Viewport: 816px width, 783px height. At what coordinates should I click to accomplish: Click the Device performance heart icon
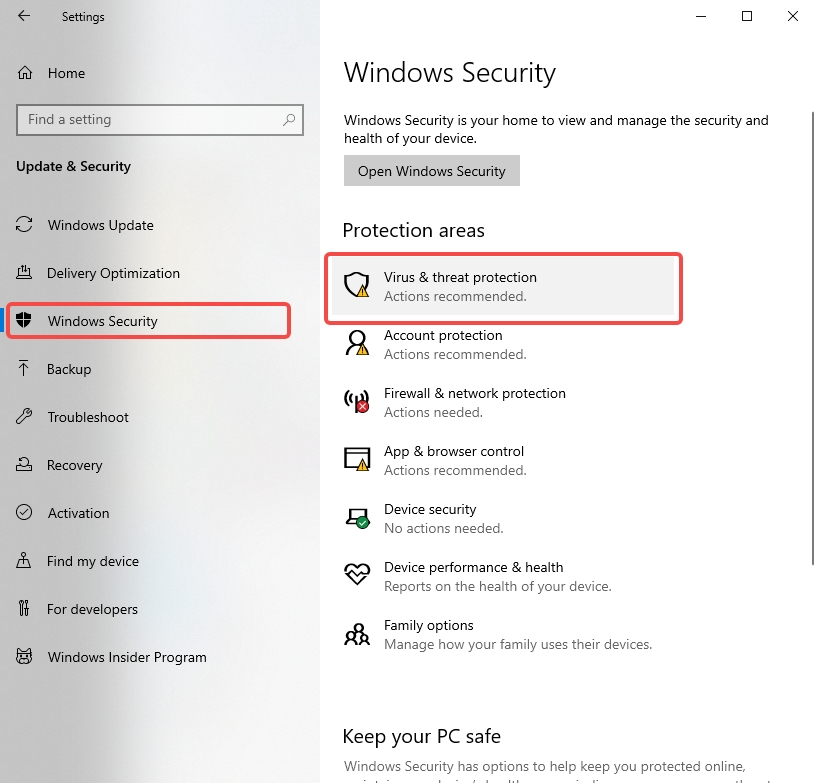(x=357, y=575)
